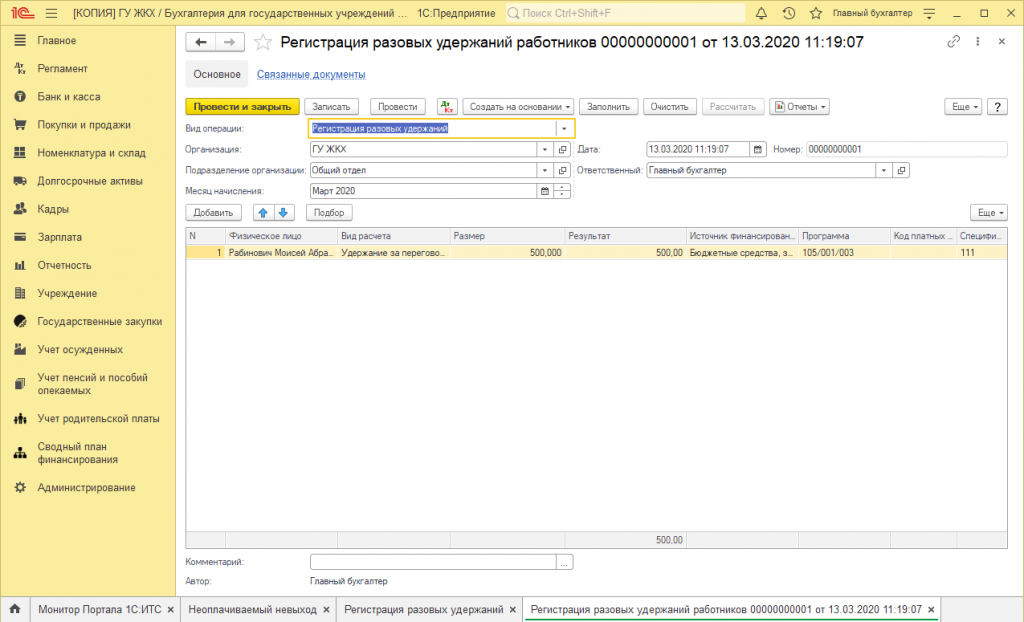The width and height of the screenshot is (1024, 622).
Task: Click the Месяц начисления stepper arrows
Action: [x=563, y=191]
